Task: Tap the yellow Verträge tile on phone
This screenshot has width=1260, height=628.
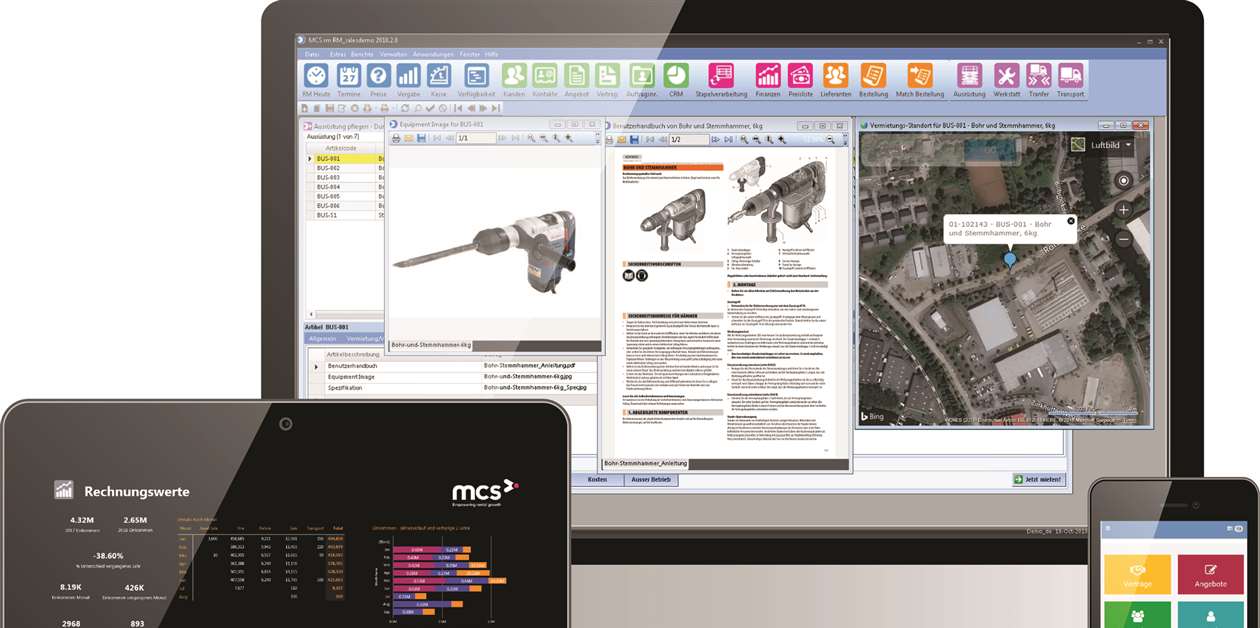Action: pos(1137,574)
